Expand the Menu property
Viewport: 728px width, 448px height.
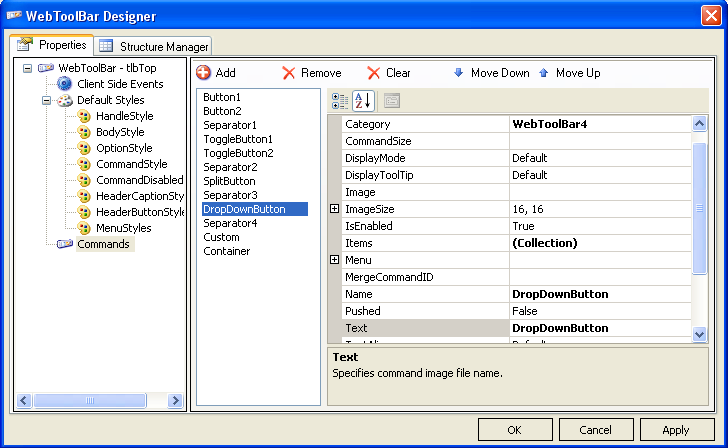pyautogui.click(x=334, y=260)
